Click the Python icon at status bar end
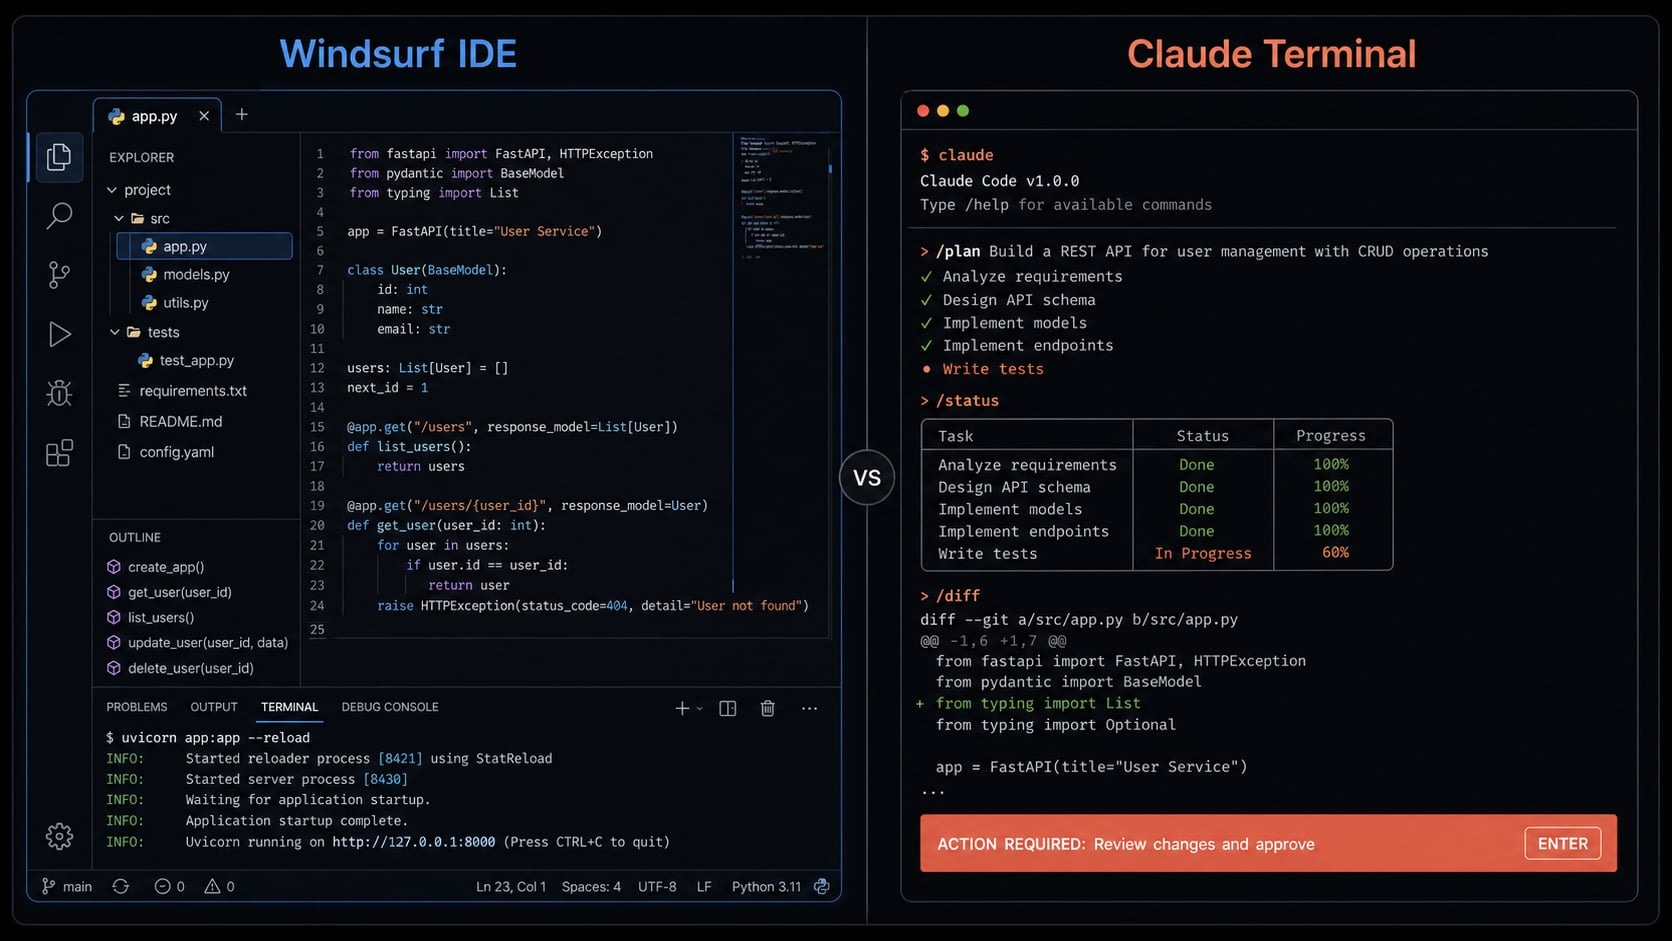Image resolution: width=1672 pixels, height=941 pixels. point(822,886)
